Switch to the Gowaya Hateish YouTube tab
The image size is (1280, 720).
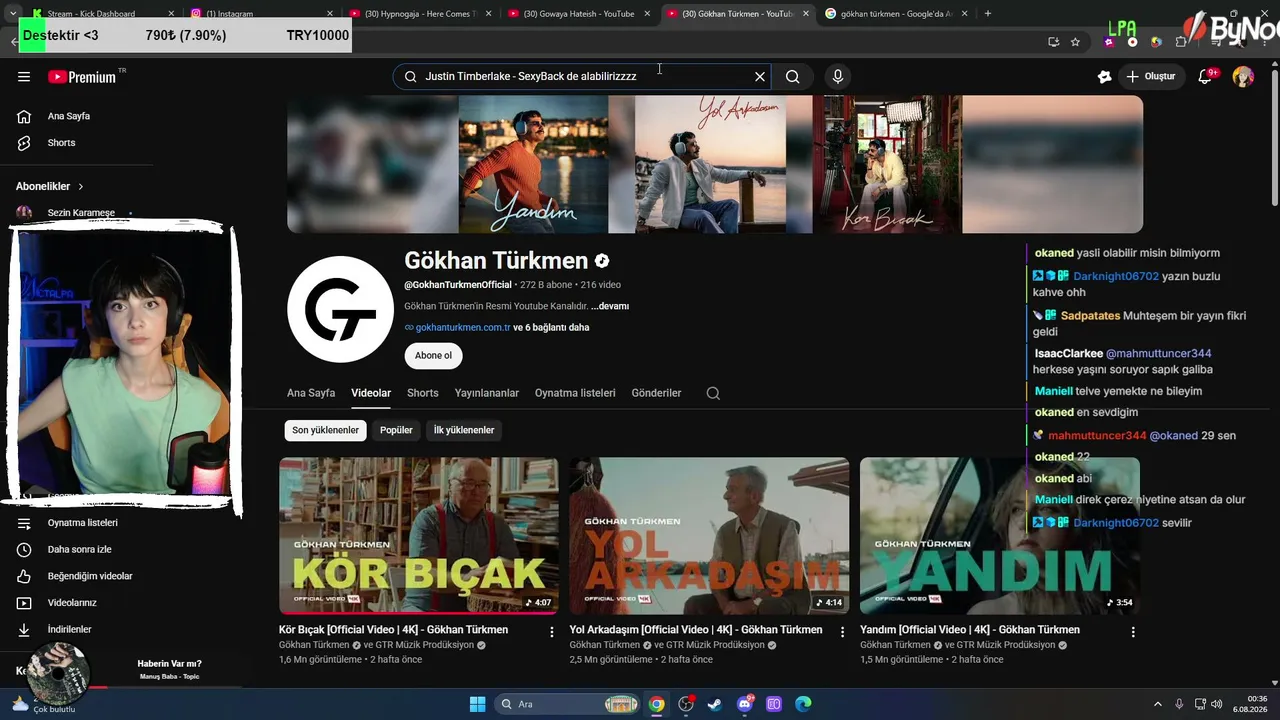(579, 13)
